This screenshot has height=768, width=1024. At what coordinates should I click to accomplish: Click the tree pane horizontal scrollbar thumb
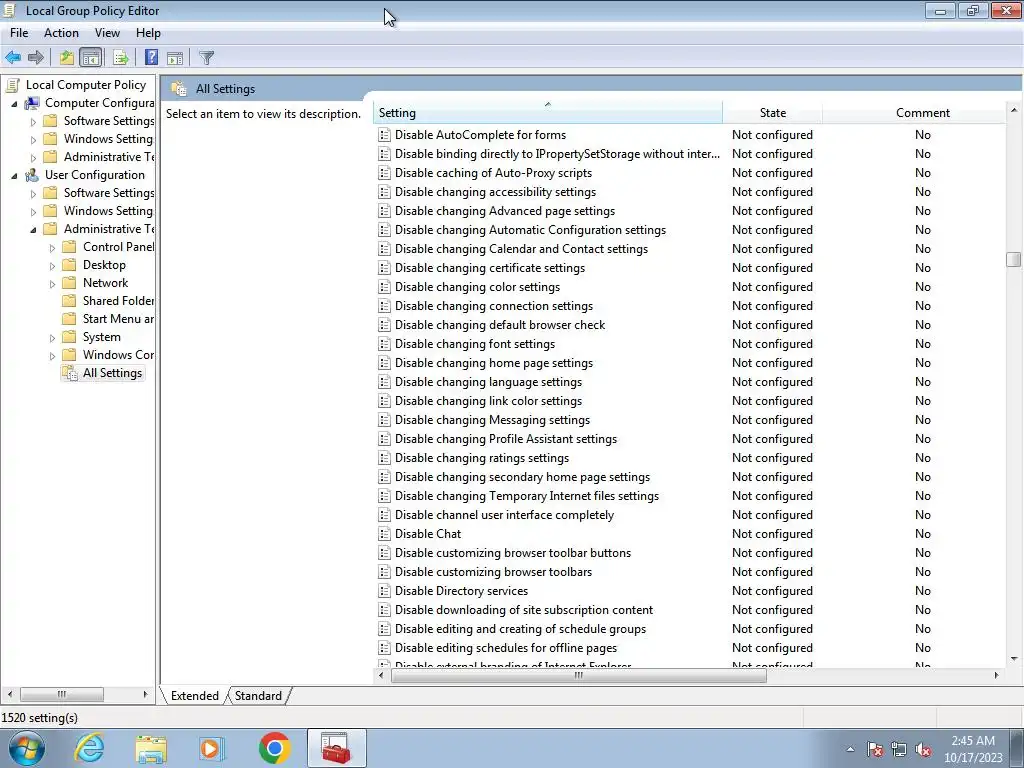tap(61, 694)
